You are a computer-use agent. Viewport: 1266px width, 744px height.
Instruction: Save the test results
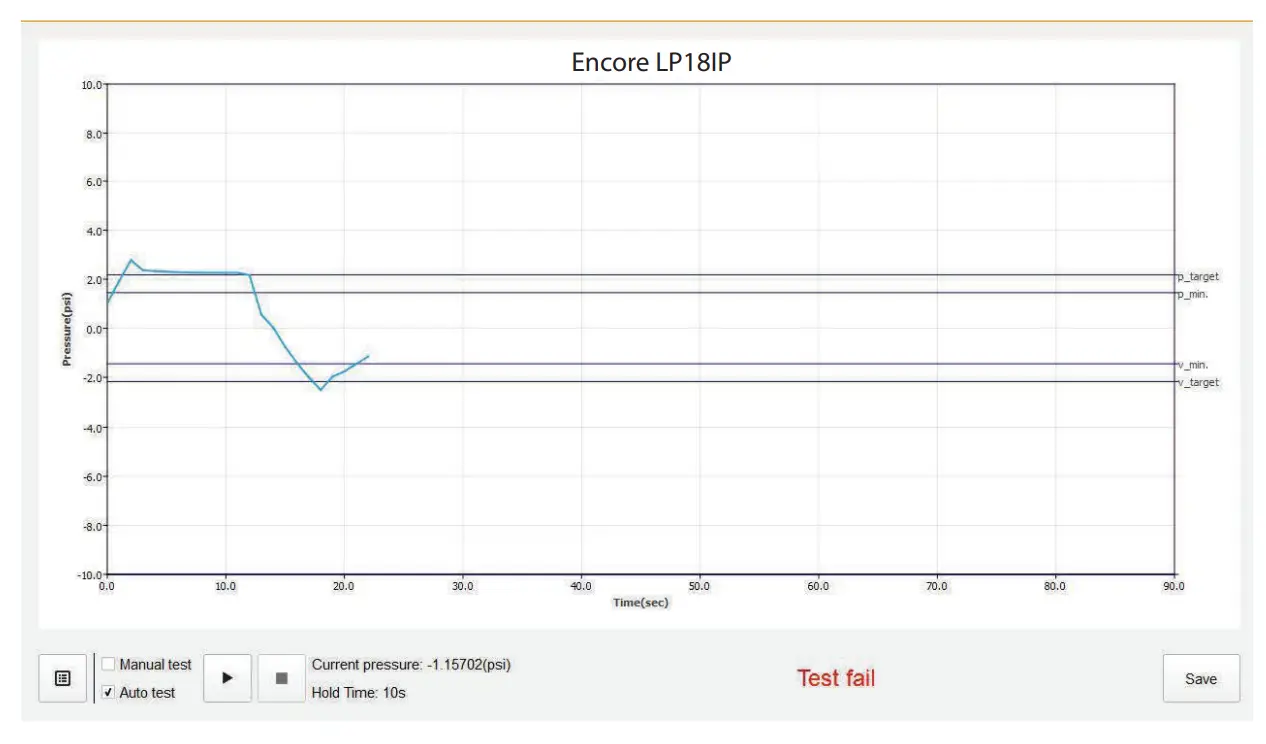1201,678
